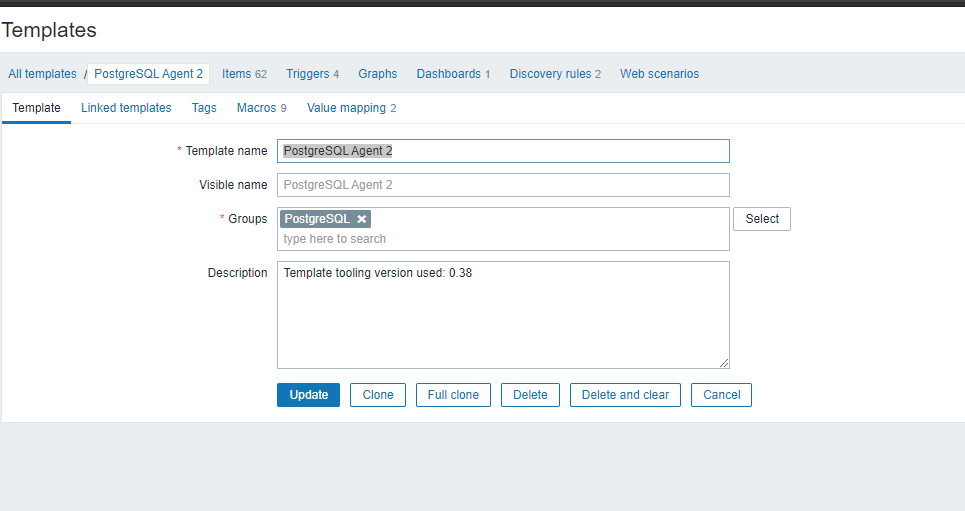The image size is (965, 511).
Task: Click the Visible name label
Action: click(233, 185)
